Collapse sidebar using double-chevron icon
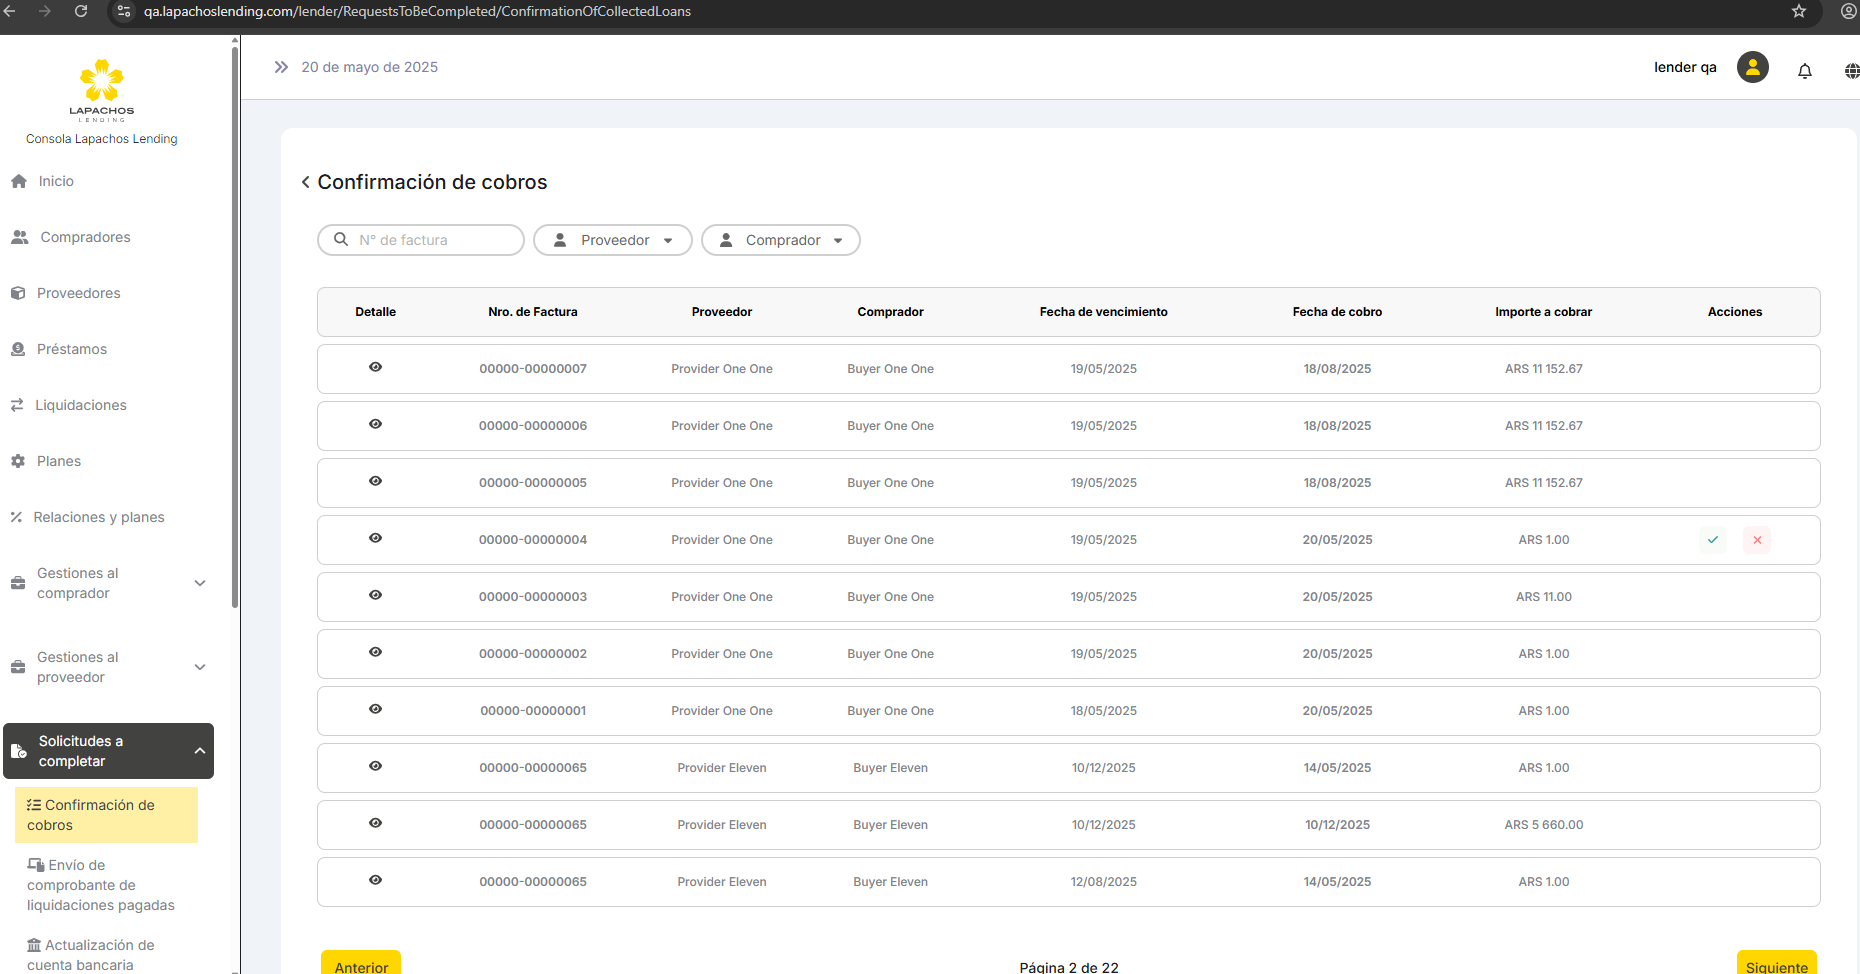 coord(281,67)
